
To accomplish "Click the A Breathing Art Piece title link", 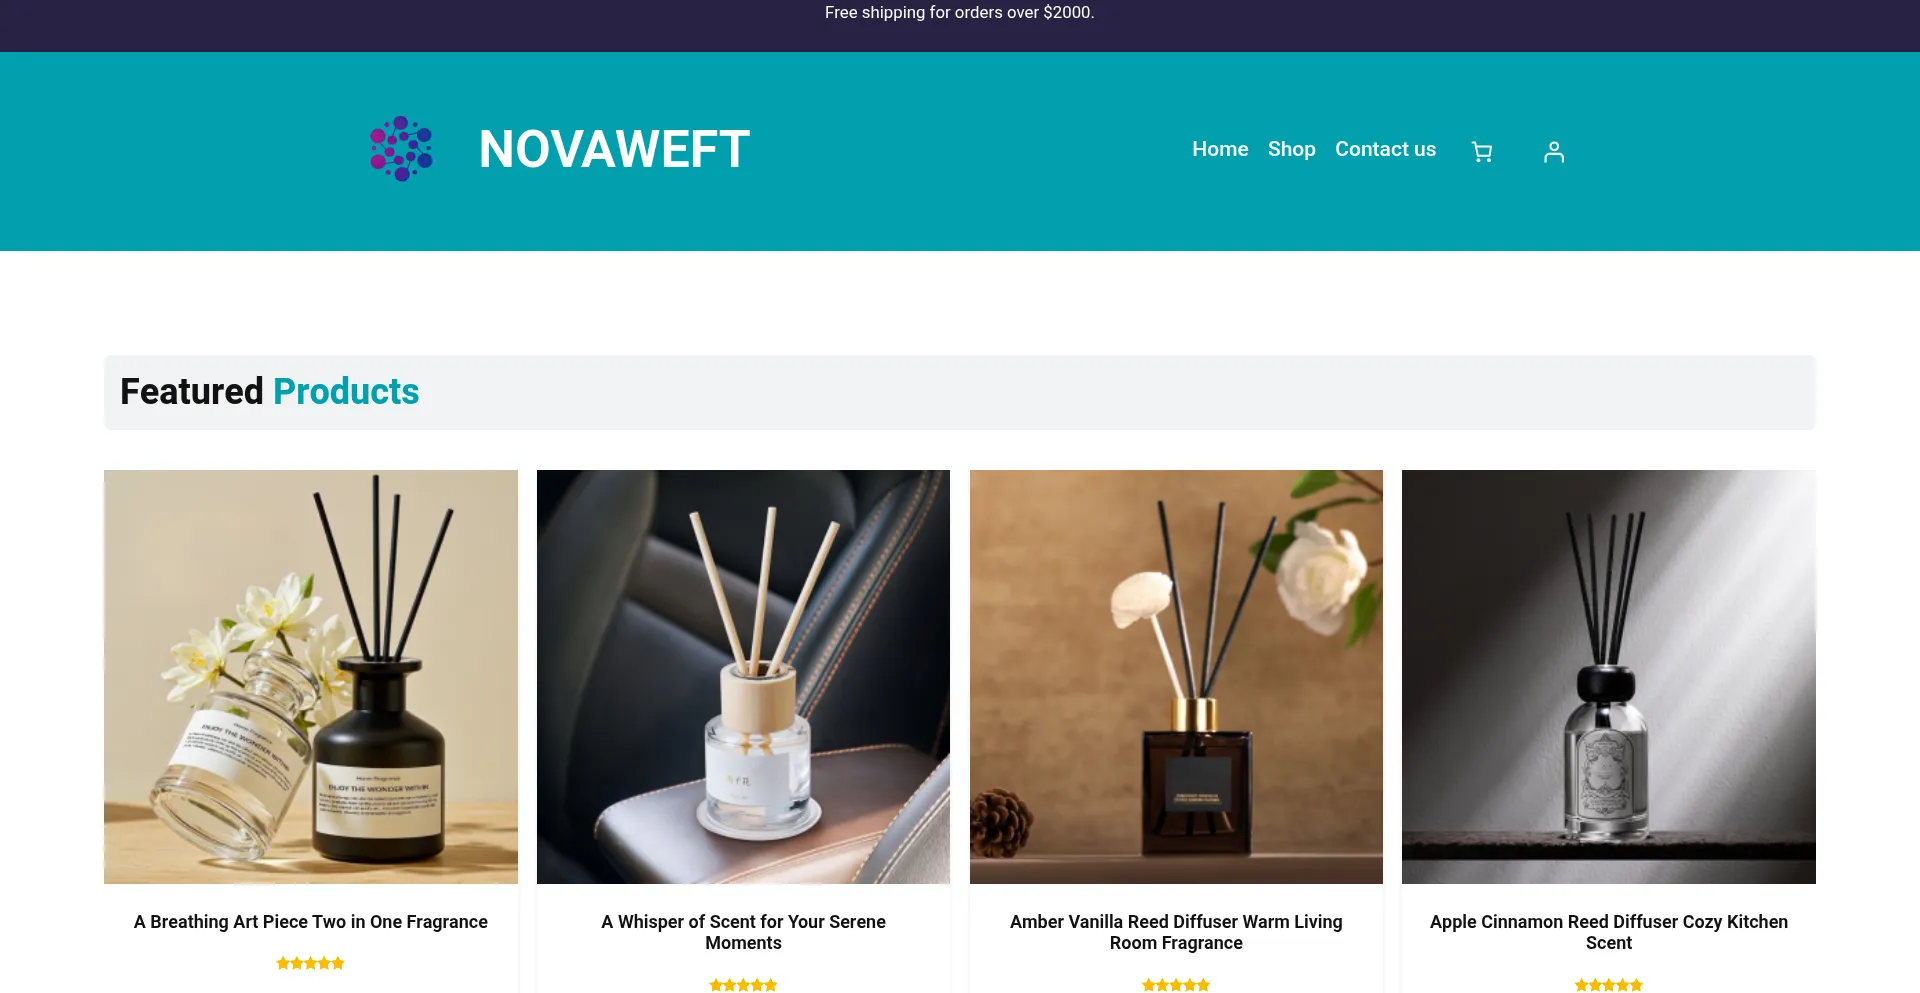I will point(311,922).
